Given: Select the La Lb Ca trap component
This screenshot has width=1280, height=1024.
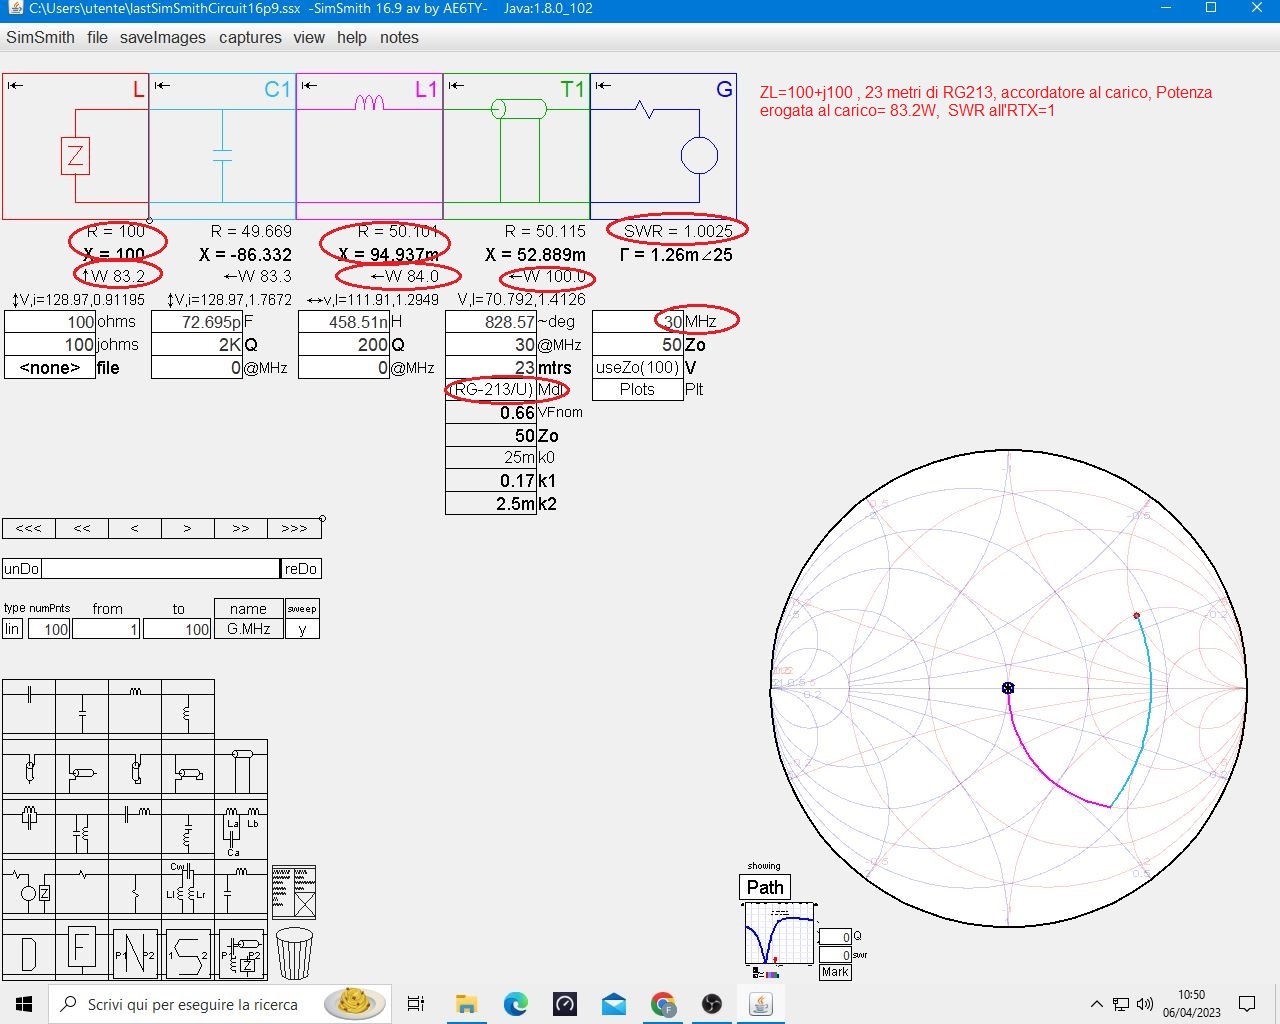Looking at the screenshot, I should coord(241,830).
